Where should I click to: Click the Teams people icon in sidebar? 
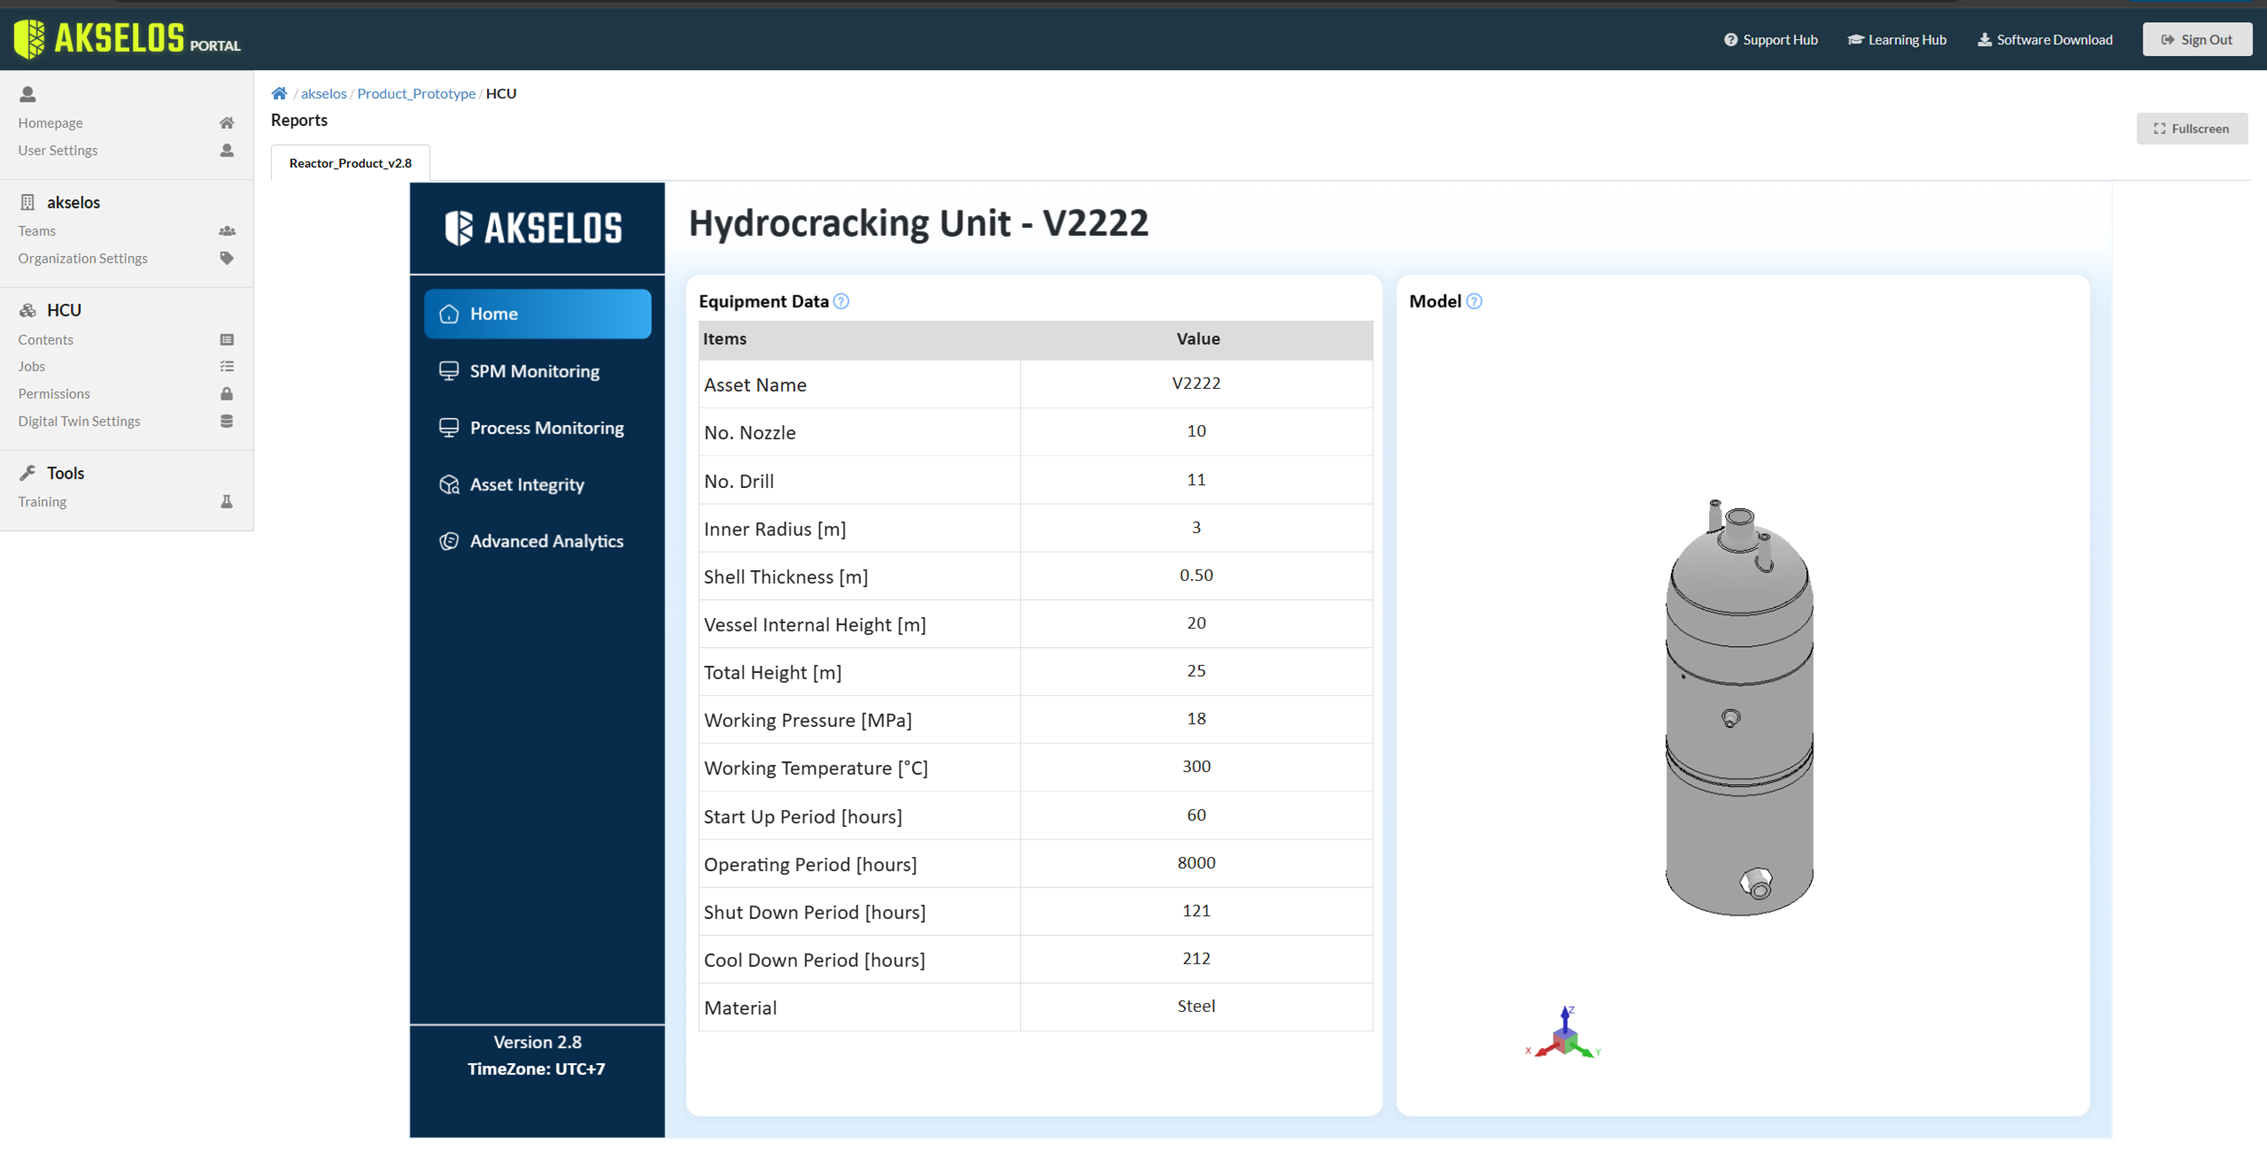pos(227,231)
